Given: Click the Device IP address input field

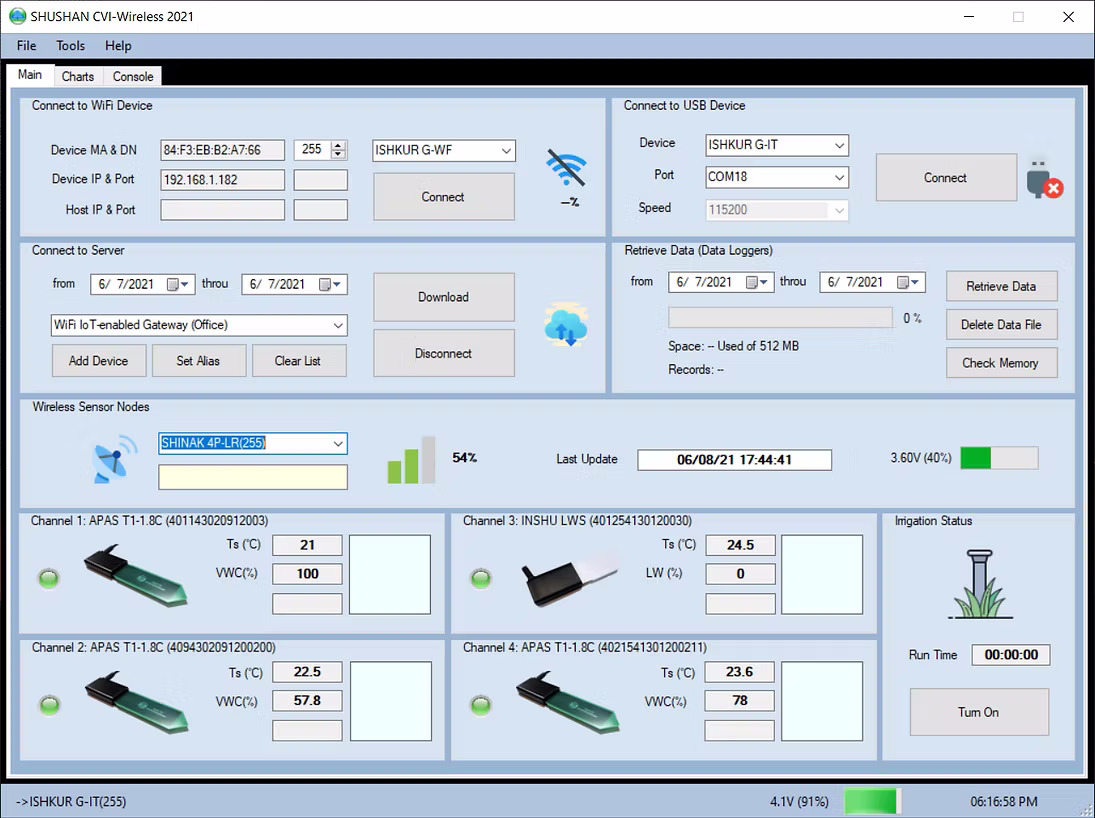Looking at the screenshot, I should pos(222,180).
